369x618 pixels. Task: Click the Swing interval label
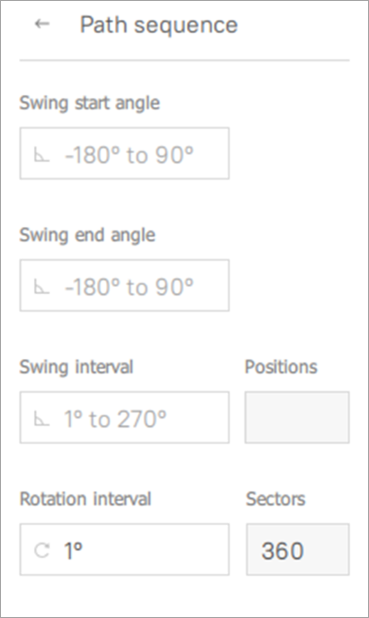click(x=76, y=367)
